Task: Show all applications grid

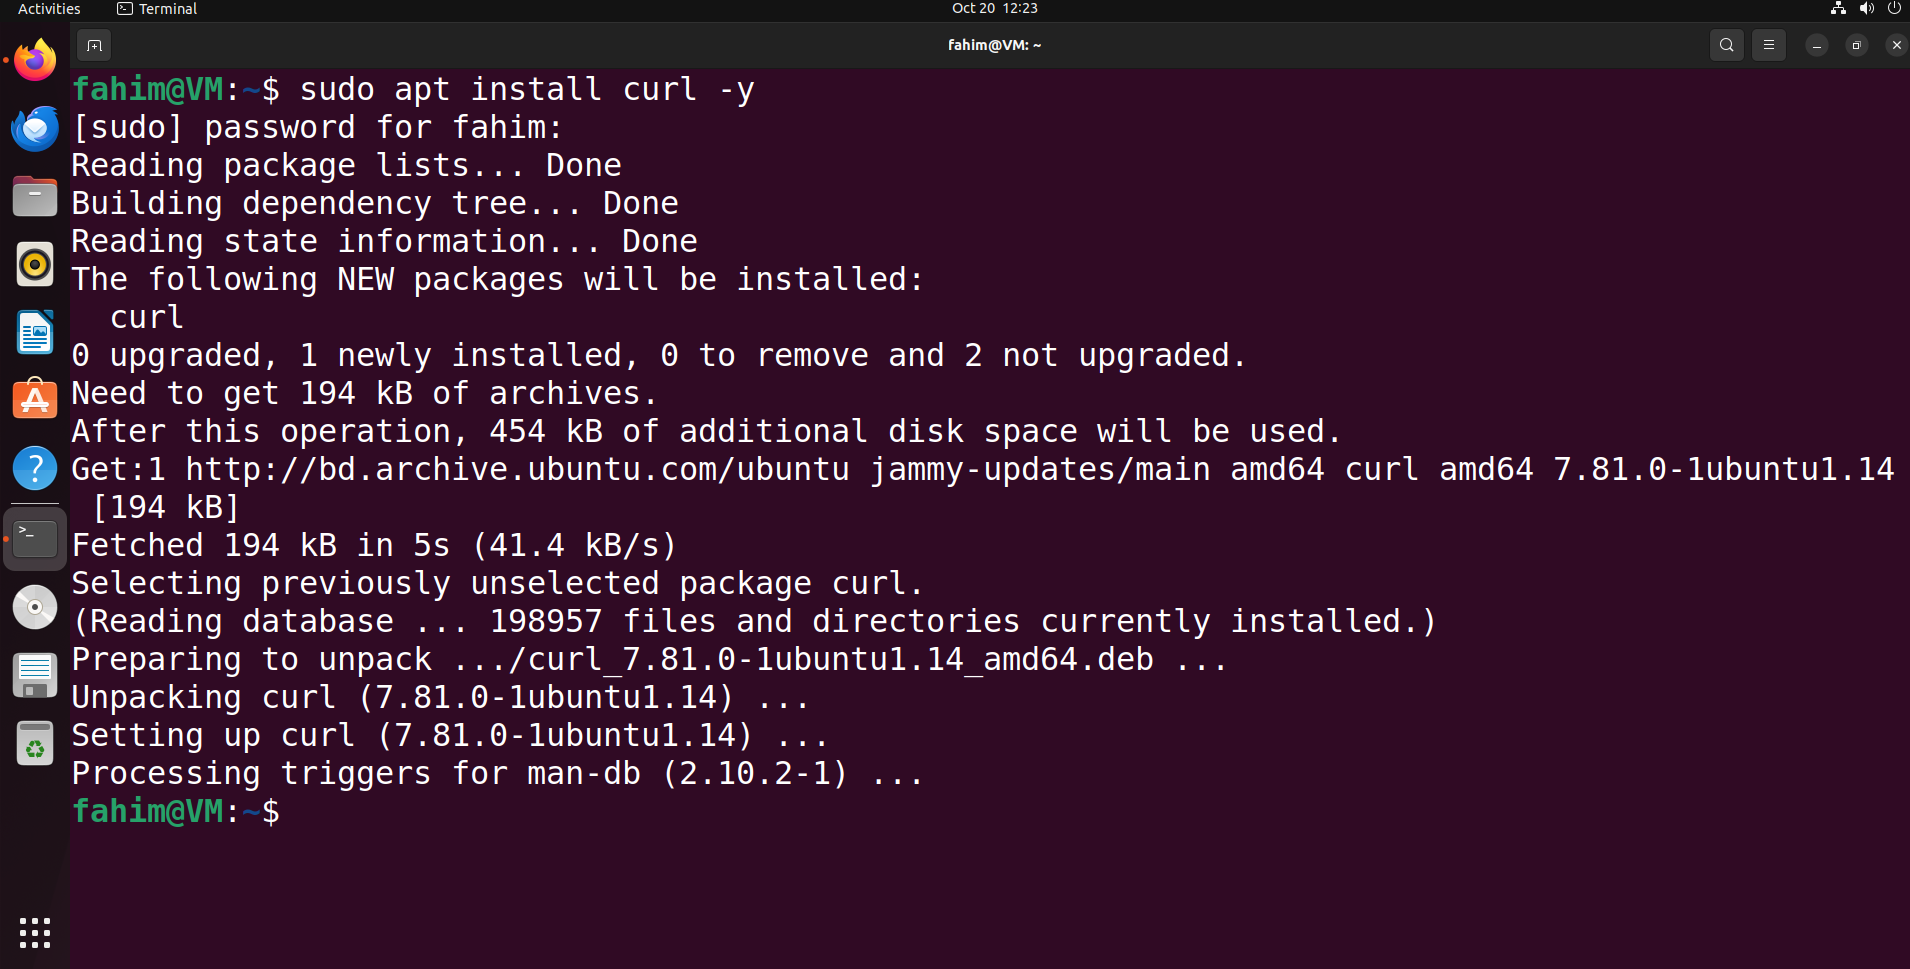Action: point(35,933)
